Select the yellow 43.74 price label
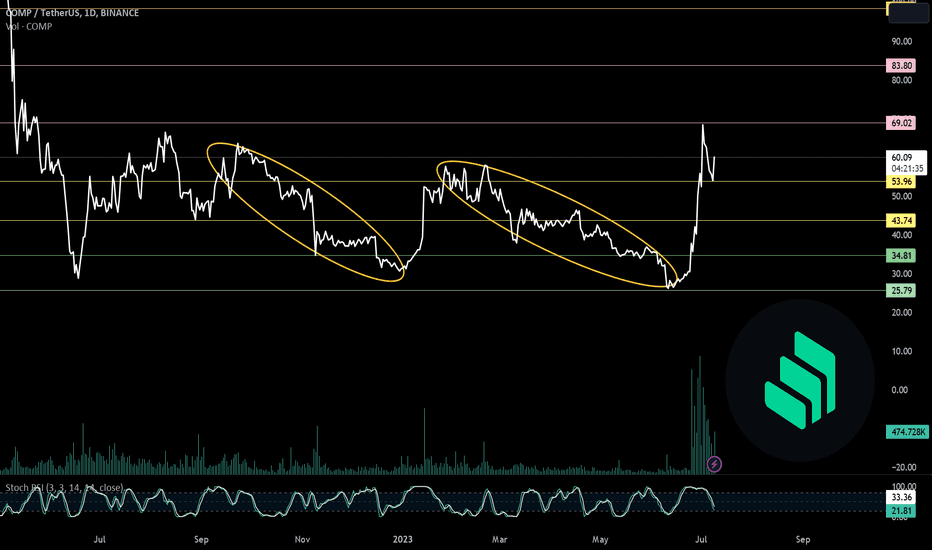This screenshot has height=550, width=932. click(901, 221)
